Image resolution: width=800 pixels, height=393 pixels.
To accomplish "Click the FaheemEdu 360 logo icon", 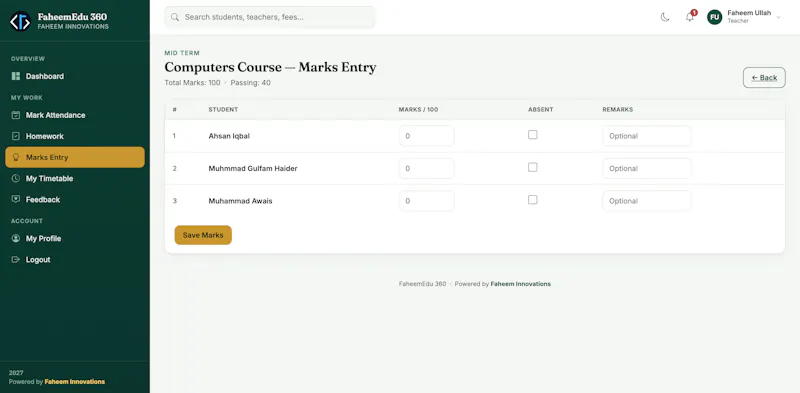I will point(20,21).
